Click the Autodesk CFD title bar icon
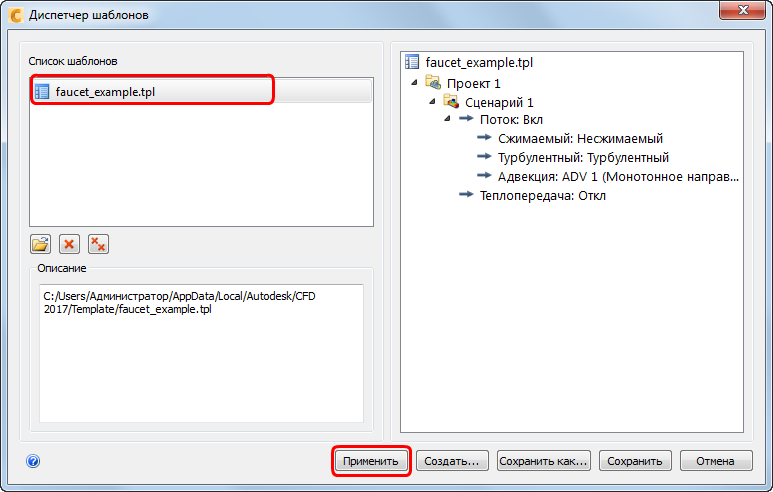 (16, 15)
